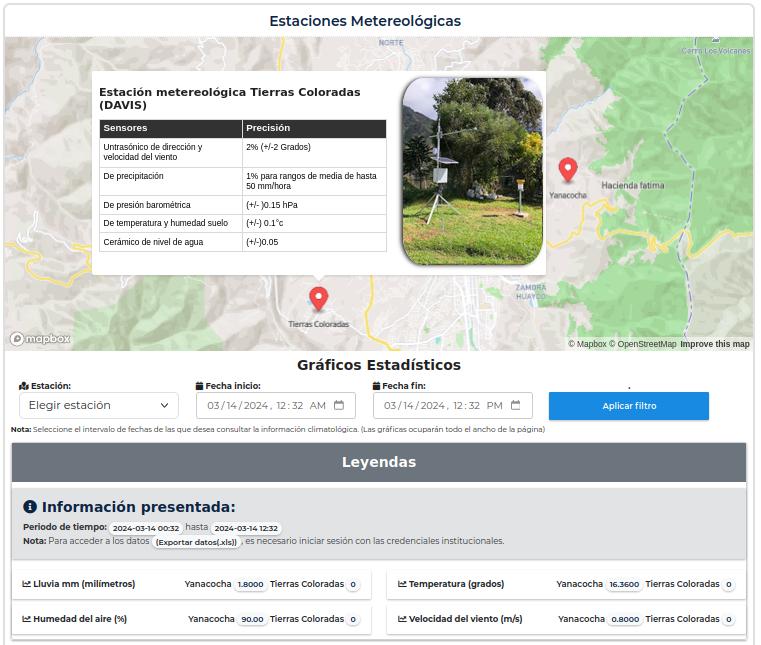Open the © OpenStreetMap attribution link

(643, 344)
